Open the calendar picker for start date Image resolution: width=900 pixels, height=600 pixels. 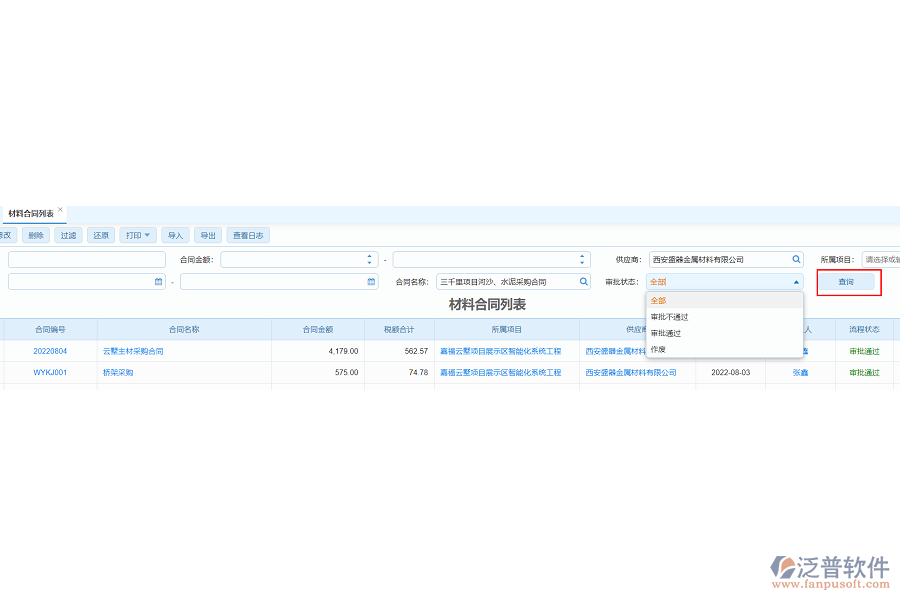(158, 282)
